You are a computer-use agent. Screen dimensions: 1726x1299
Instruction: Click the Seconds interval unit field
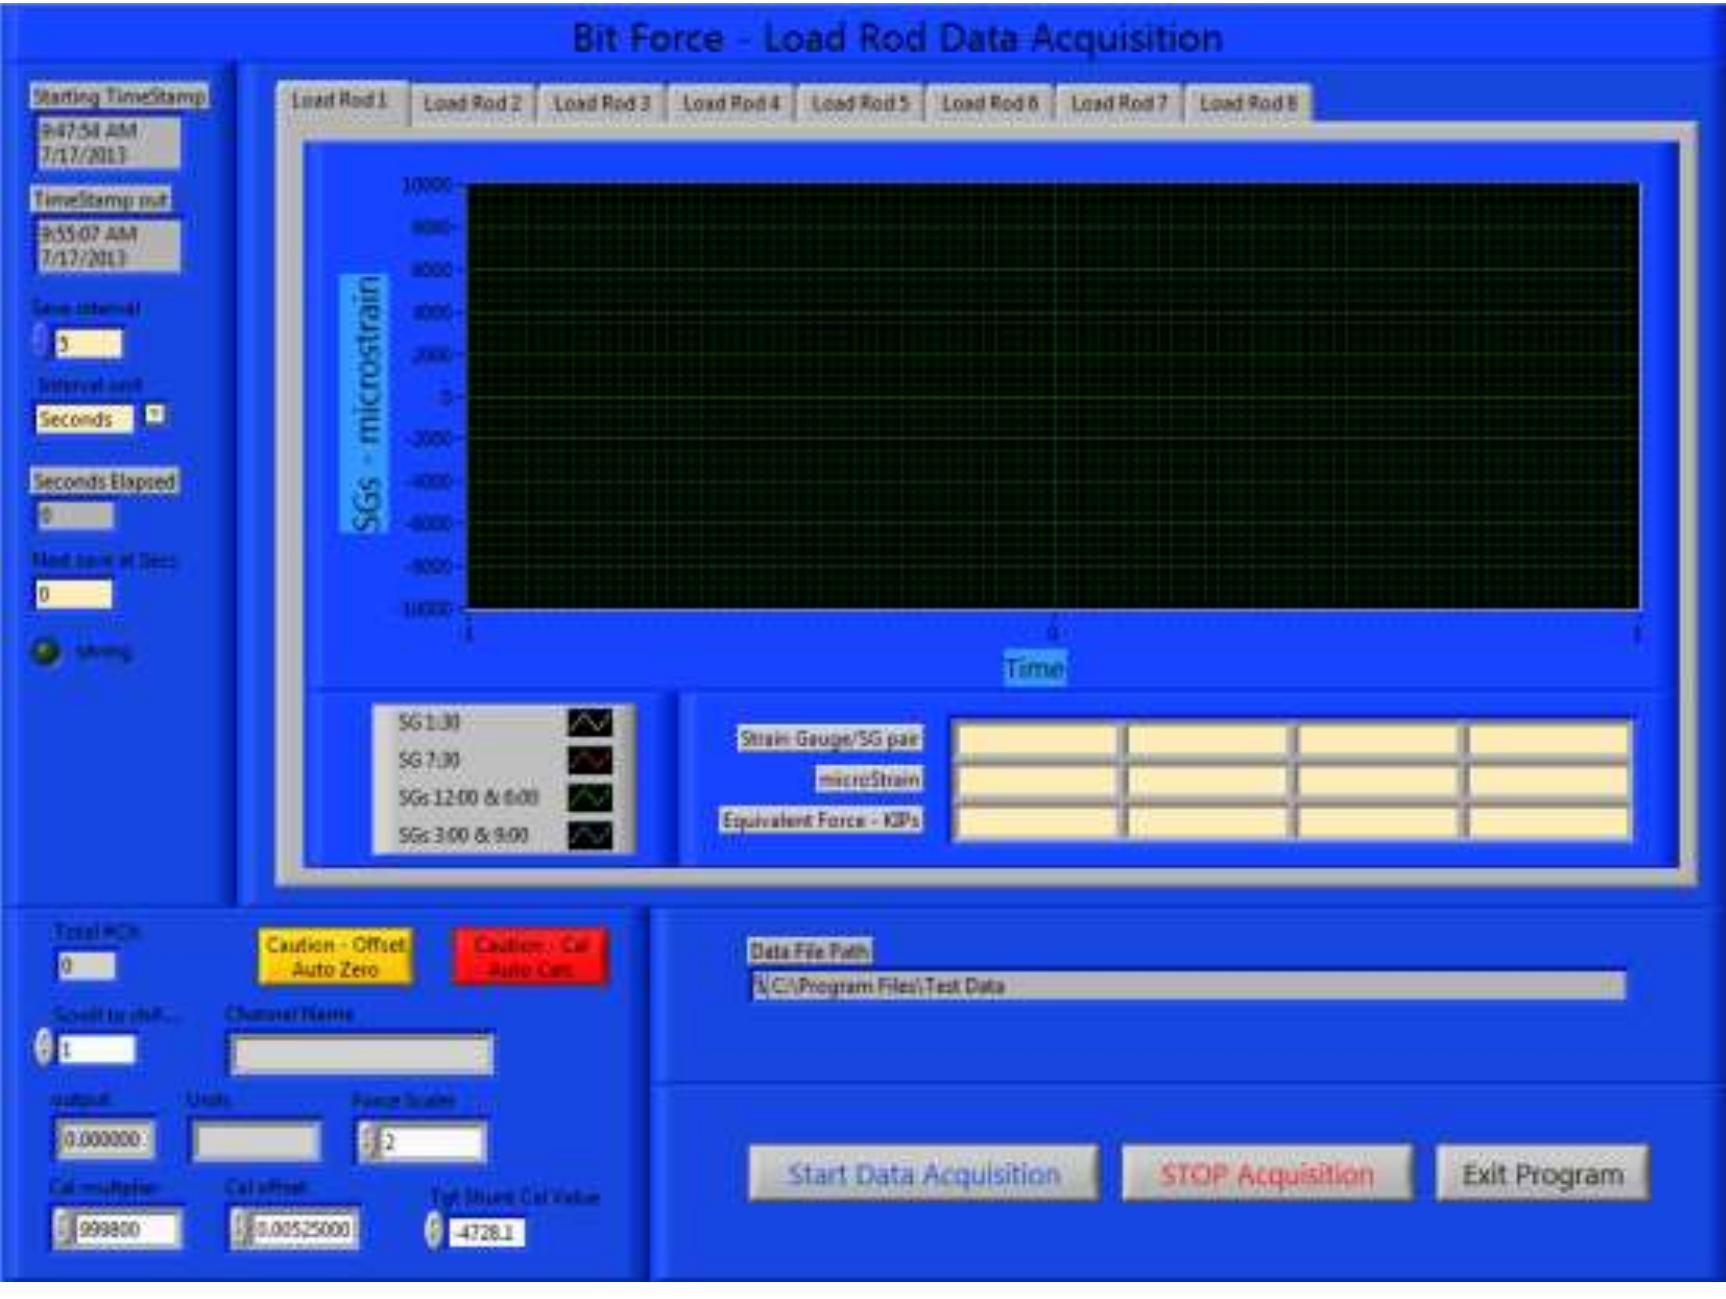coord(84,420)
